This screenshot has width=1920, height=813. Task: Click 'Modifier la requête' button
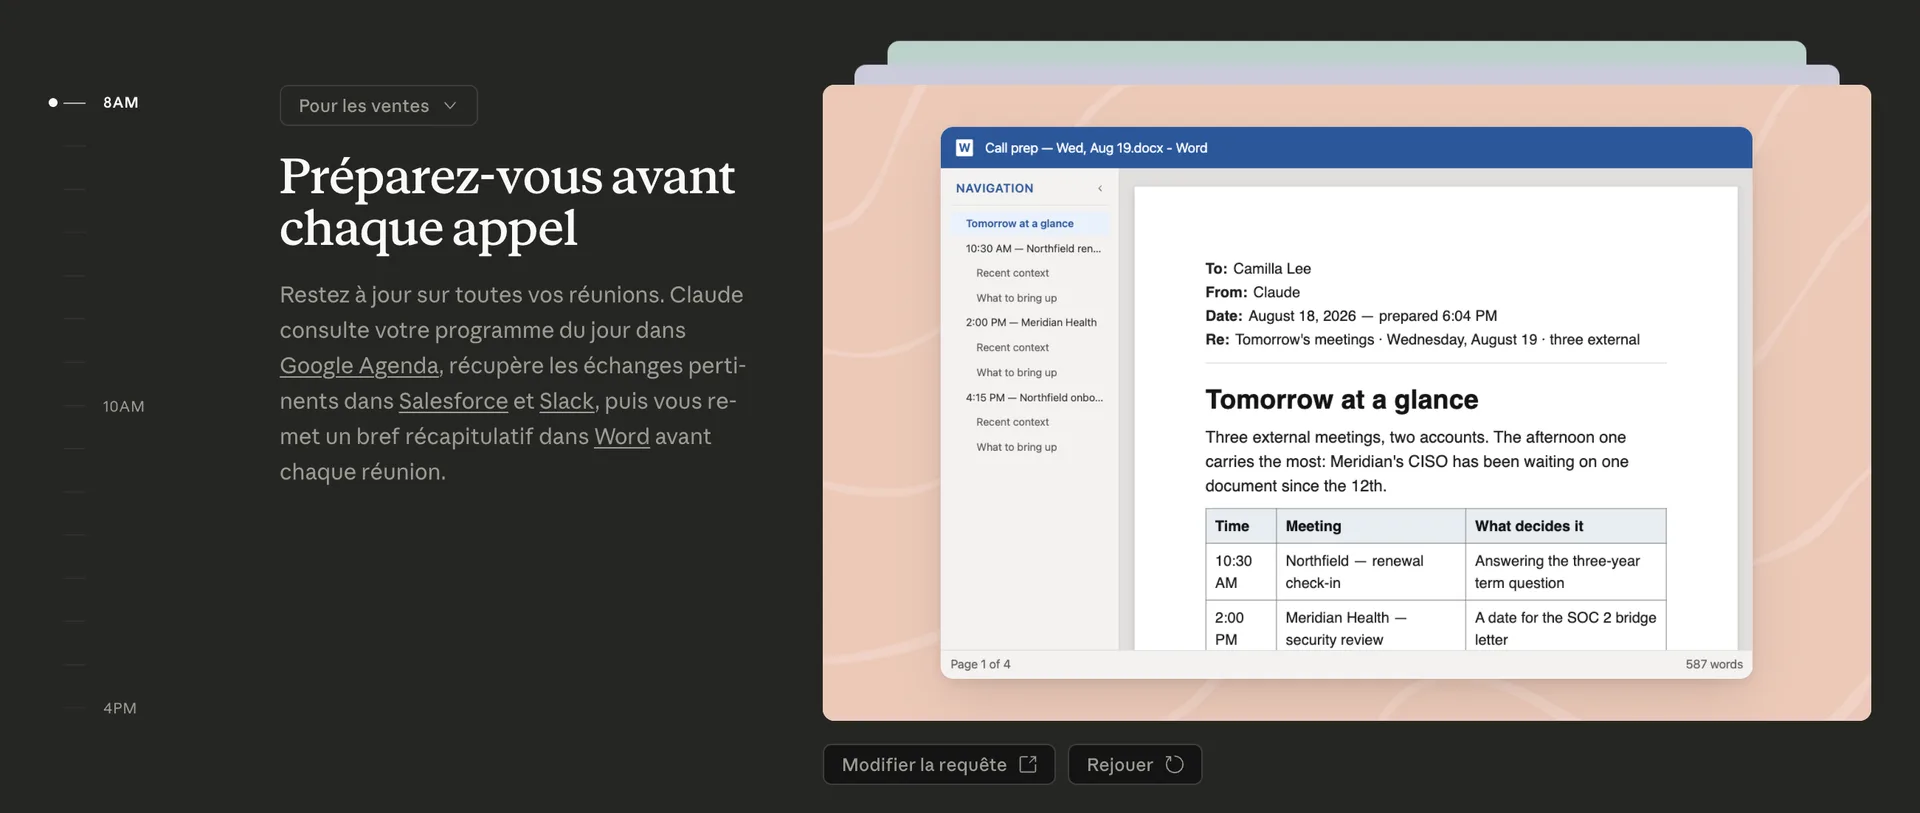(938, 765)
